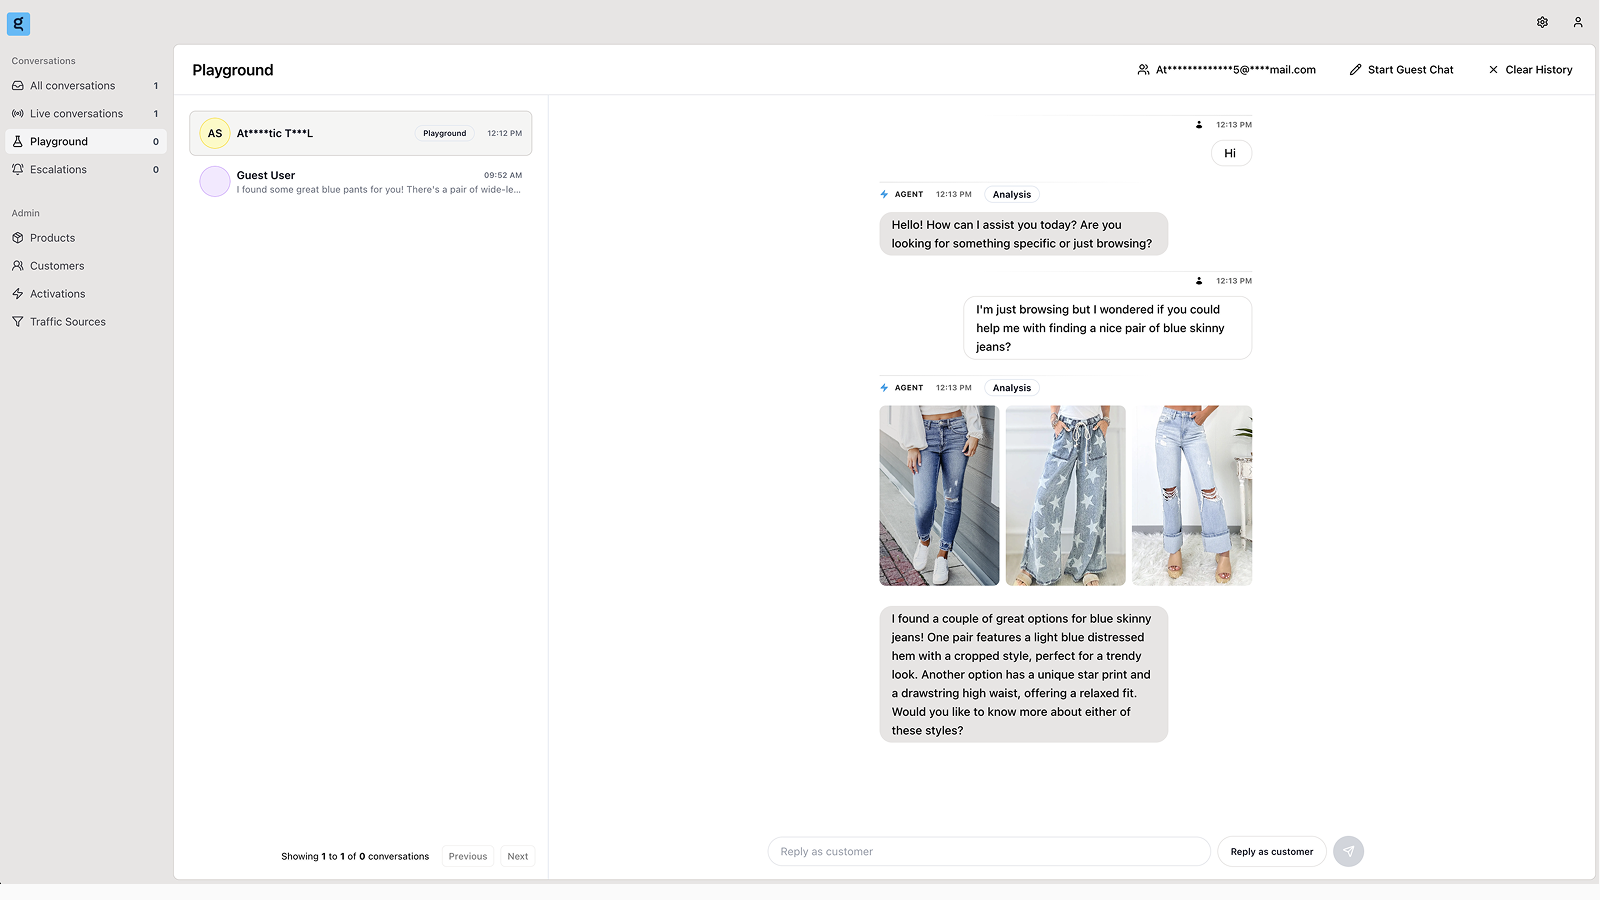
Task: Open the Activations page
Action: point(86,294)
